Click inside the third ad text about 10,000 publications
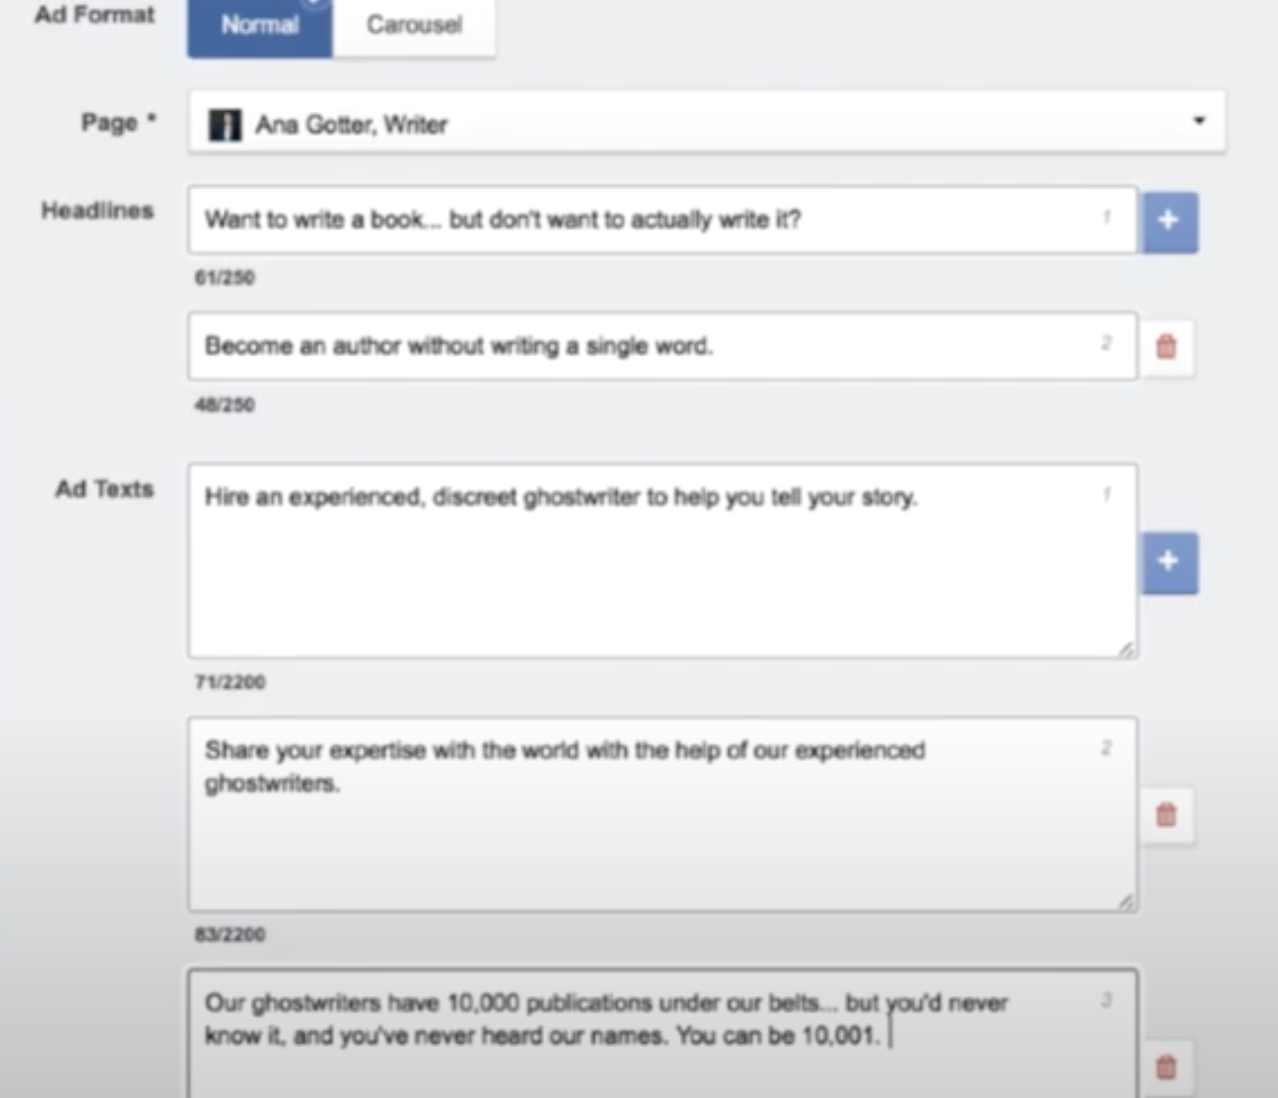The image size is (1278, 1098). (662, 1033)
